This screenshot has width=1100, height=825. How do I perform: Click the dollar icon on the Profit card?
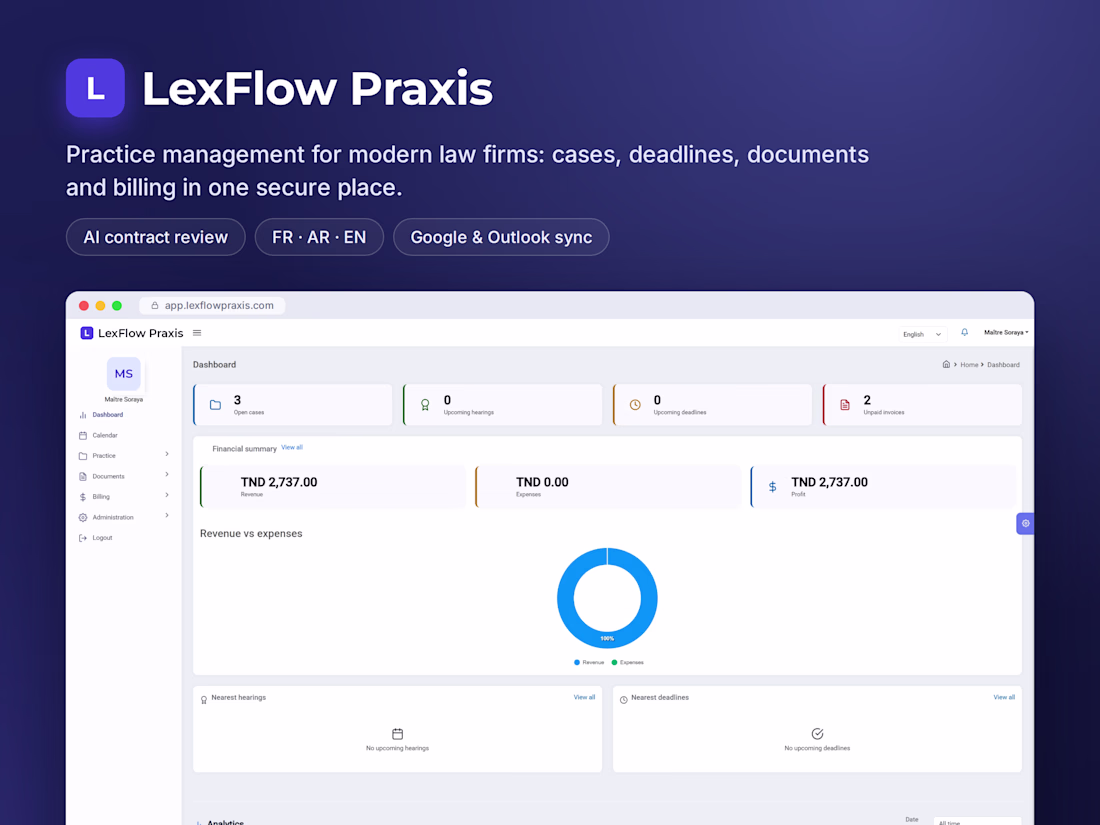click(x=772, y=487)
